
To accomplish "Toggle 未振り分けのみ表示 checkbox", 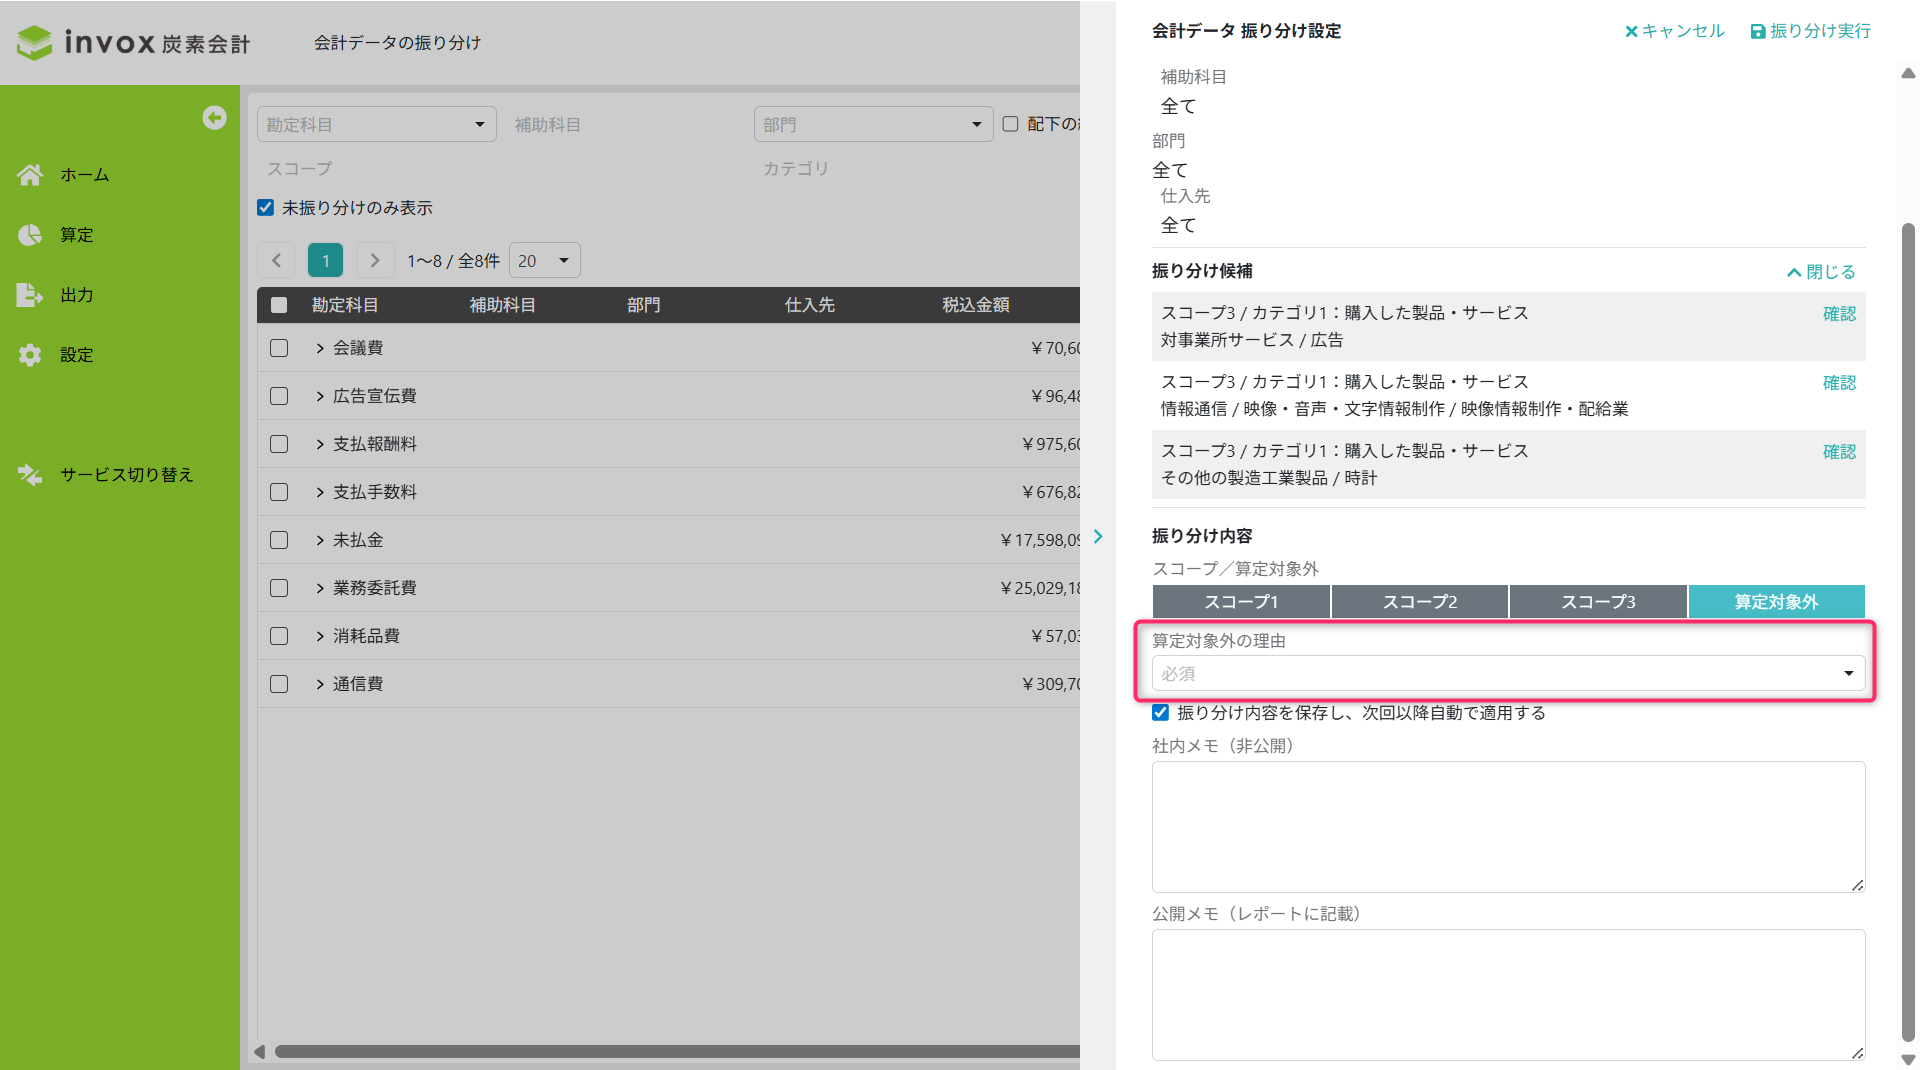I will [265, 208].
